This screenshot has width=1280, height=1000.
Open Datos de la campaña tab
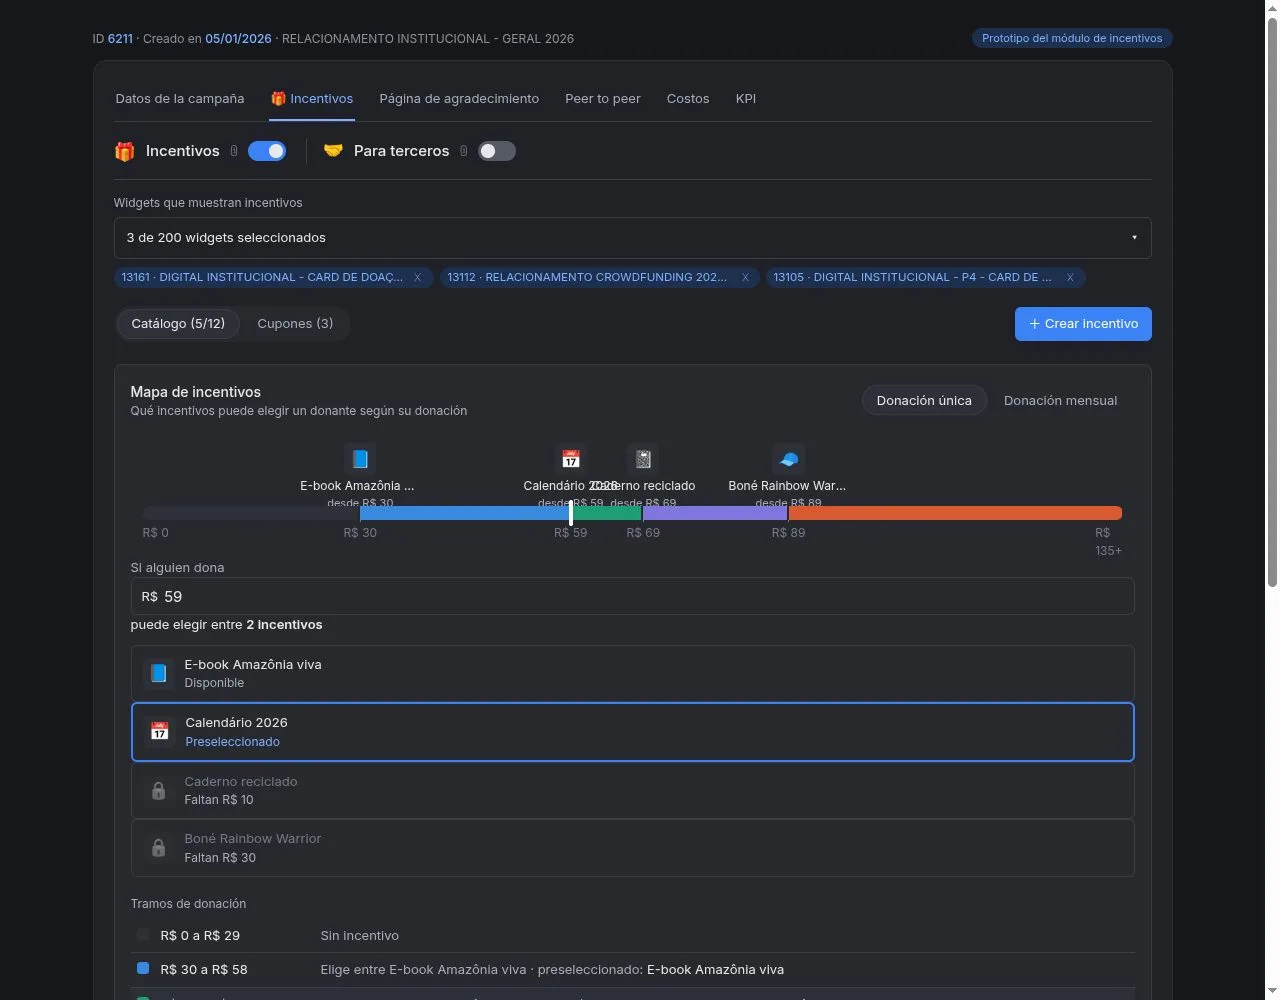click(x=180, y=99)
